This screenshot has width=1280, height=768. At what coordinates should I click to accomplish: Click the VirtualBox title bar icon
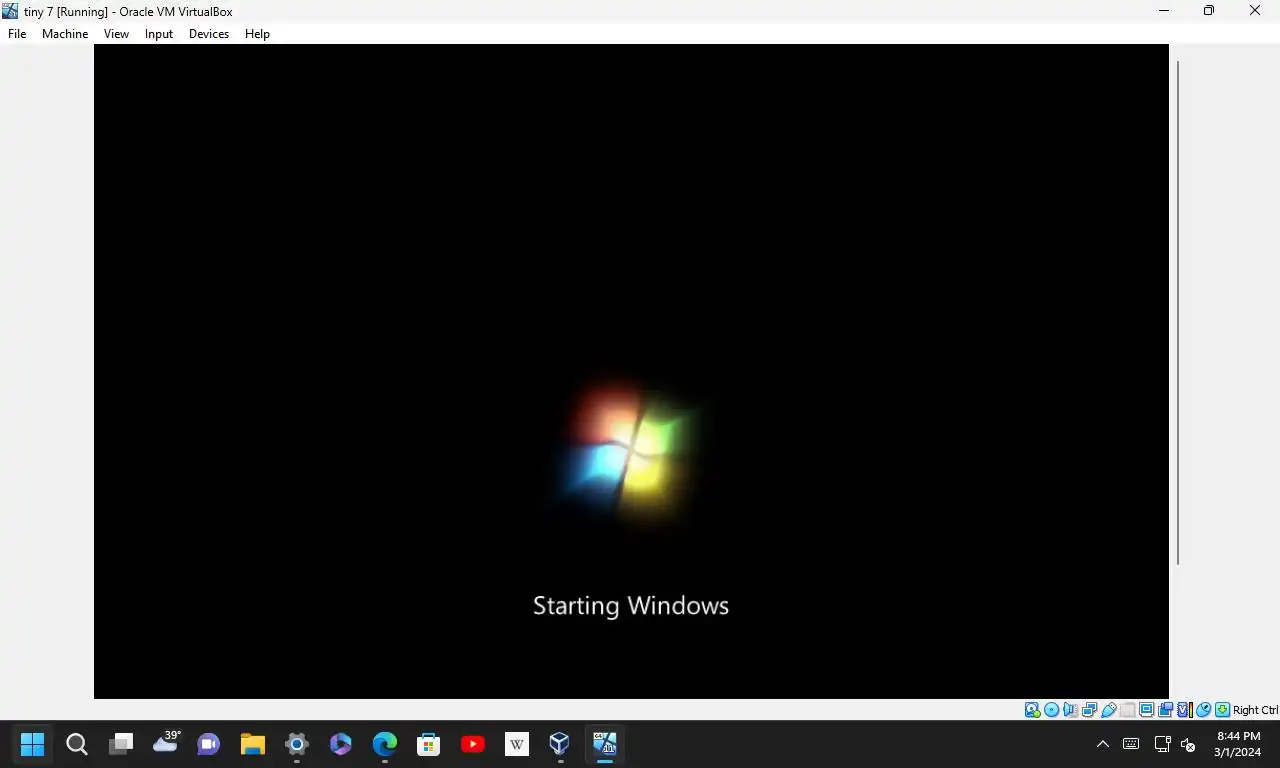click(x=11, y=11)
